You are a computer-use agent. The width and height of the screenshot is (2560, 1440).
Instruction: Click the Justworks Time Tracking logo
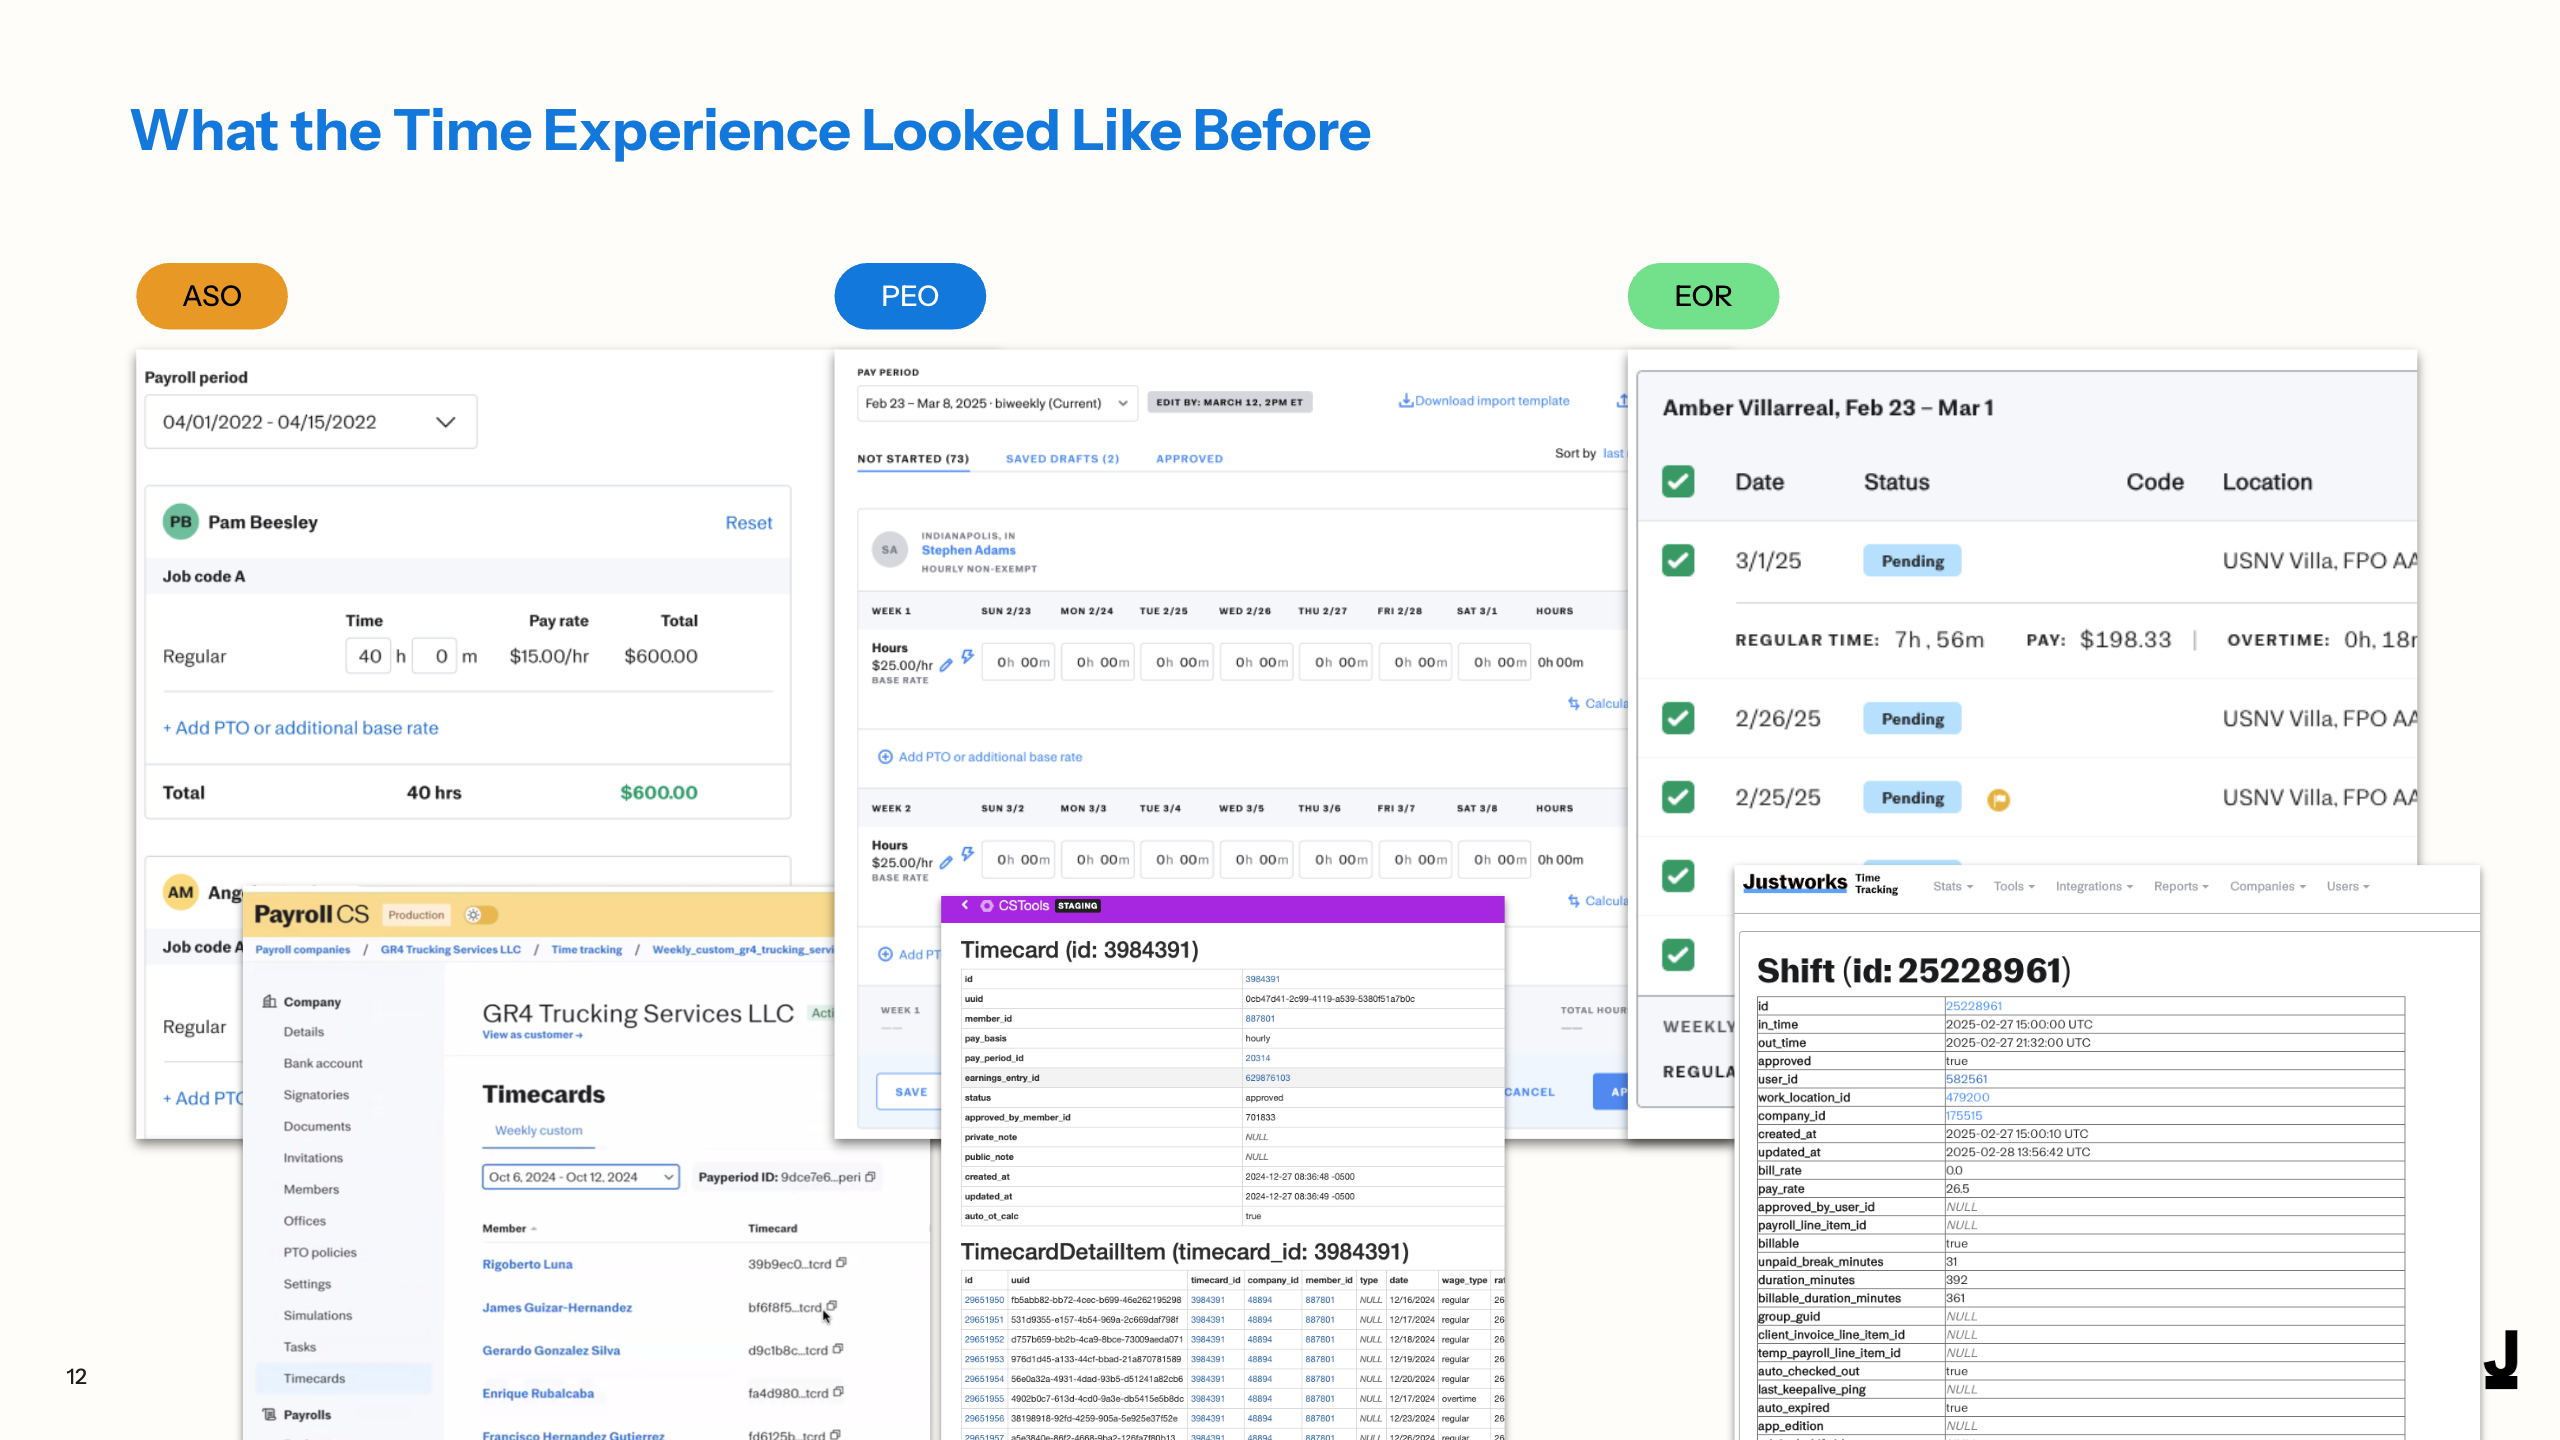(1820, 883)
